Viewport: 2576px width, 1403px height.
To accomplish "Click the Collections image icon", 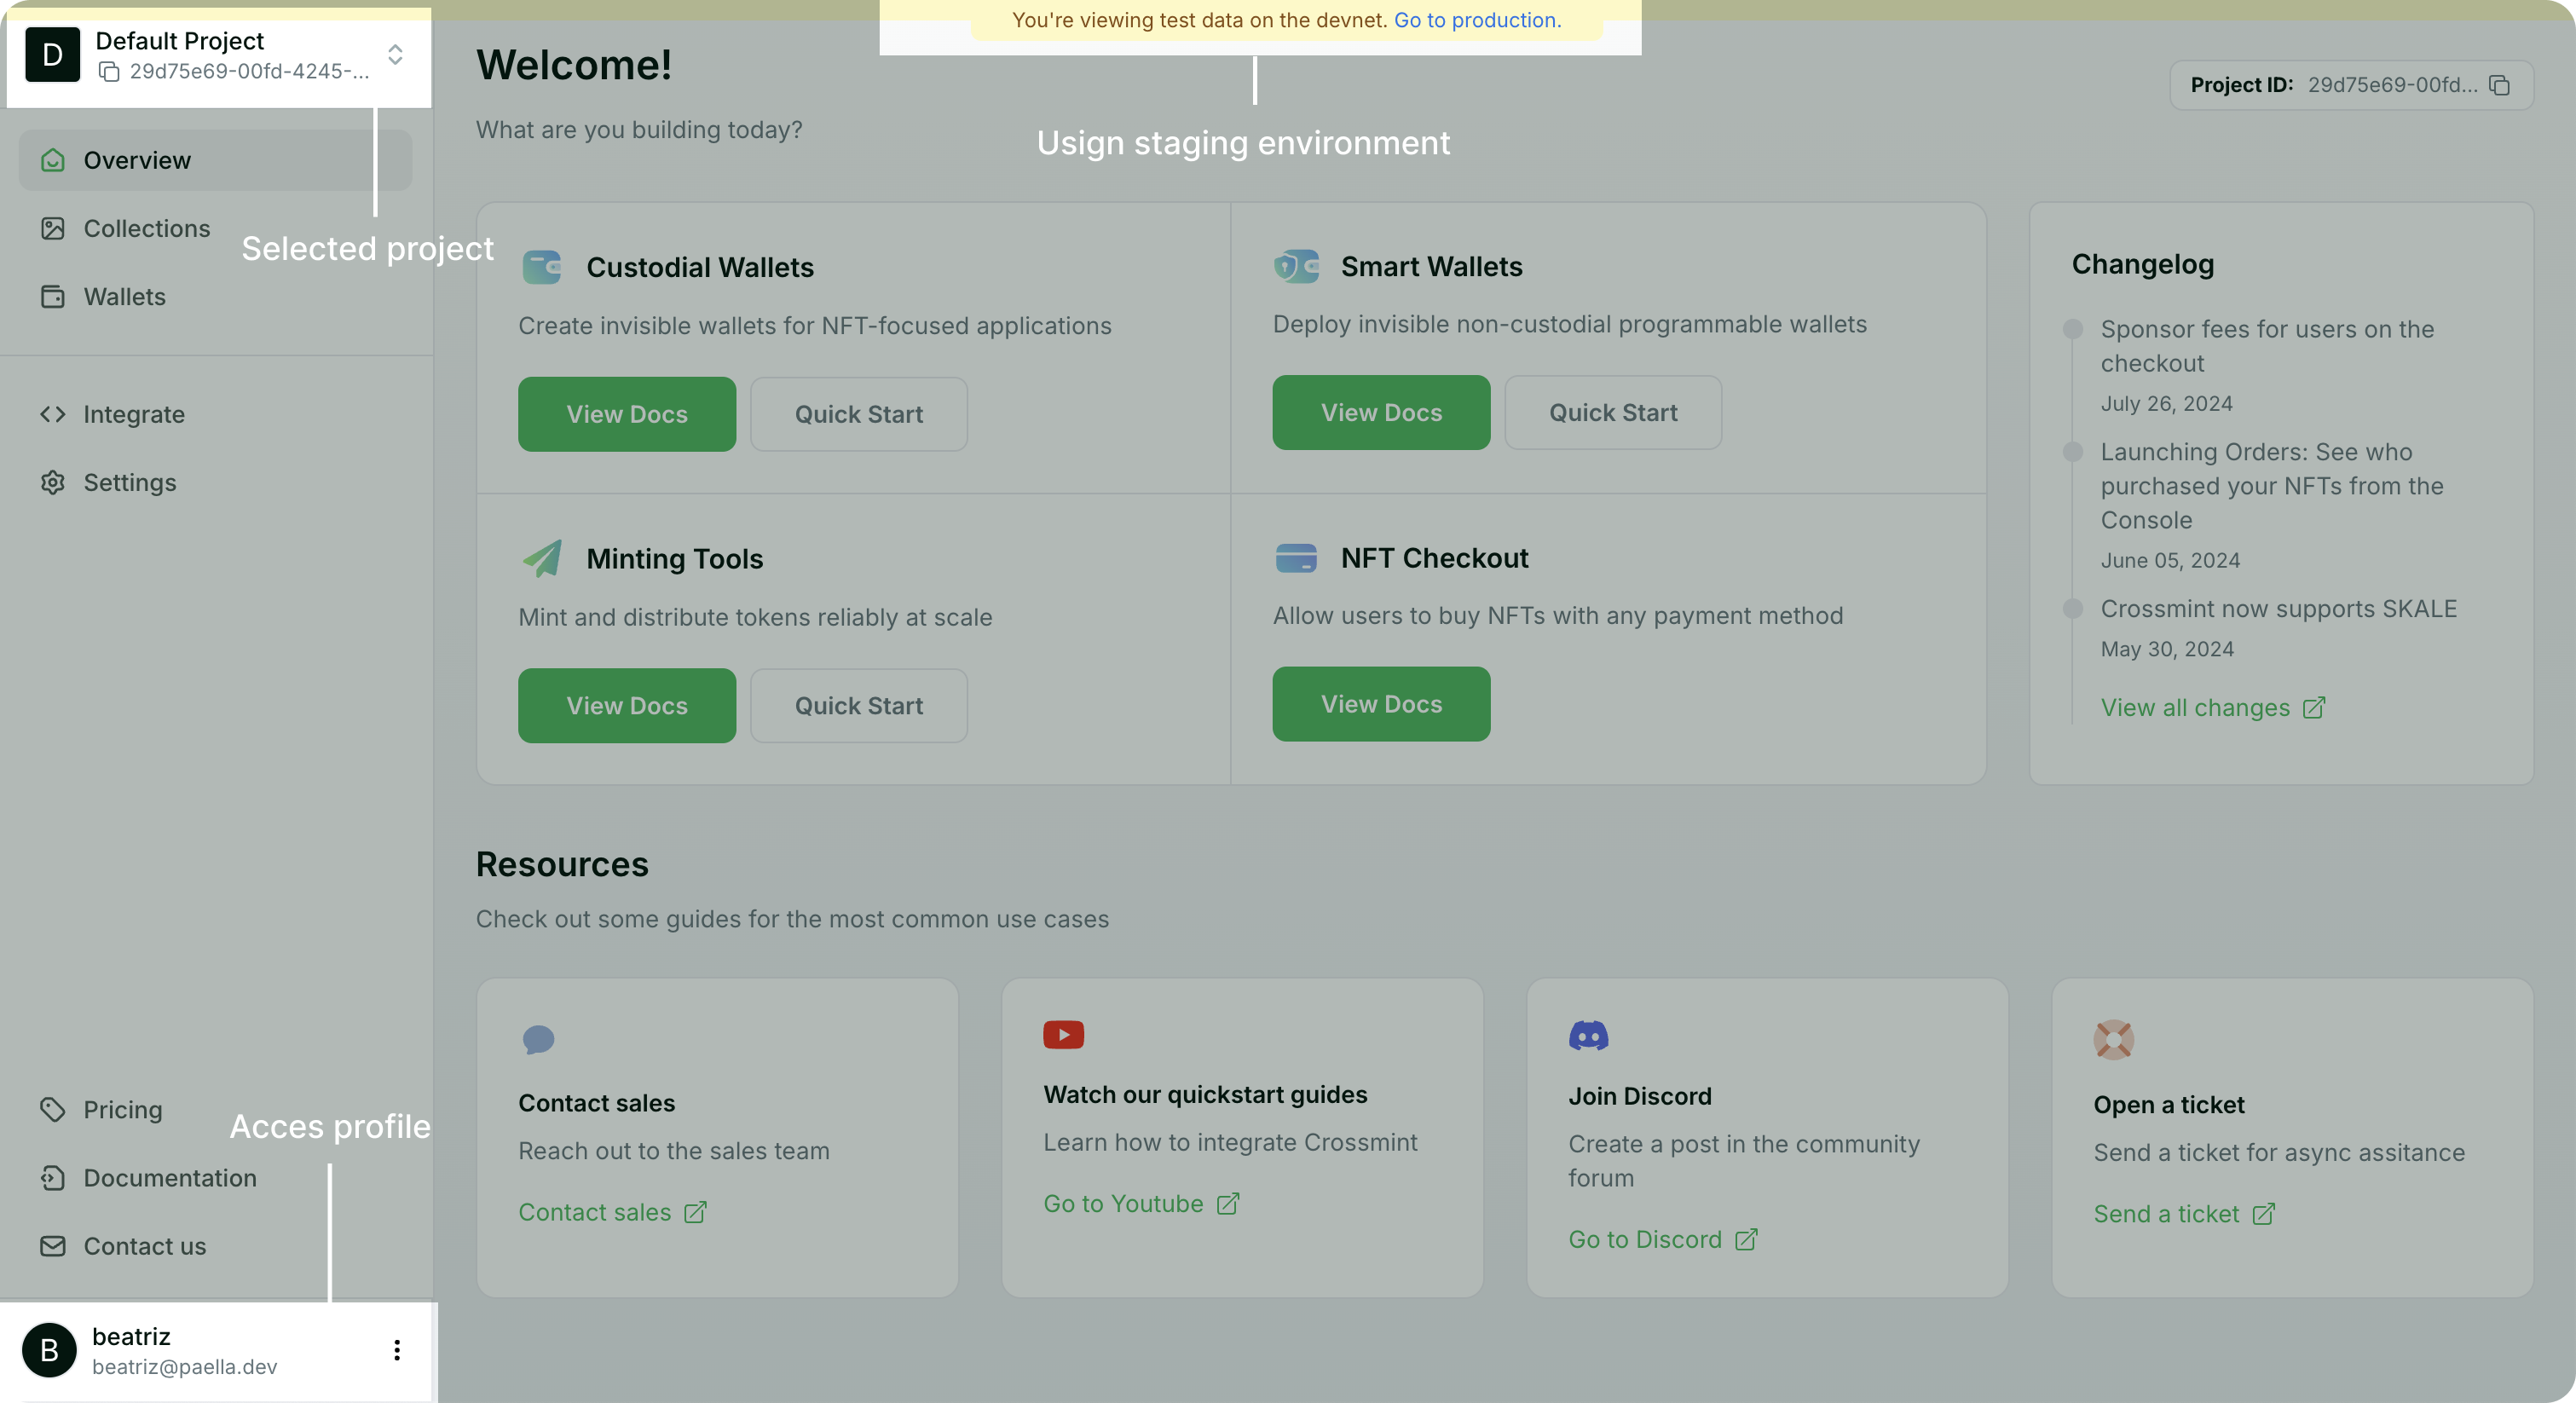I will pyautogui.click(x=53, y=228).
